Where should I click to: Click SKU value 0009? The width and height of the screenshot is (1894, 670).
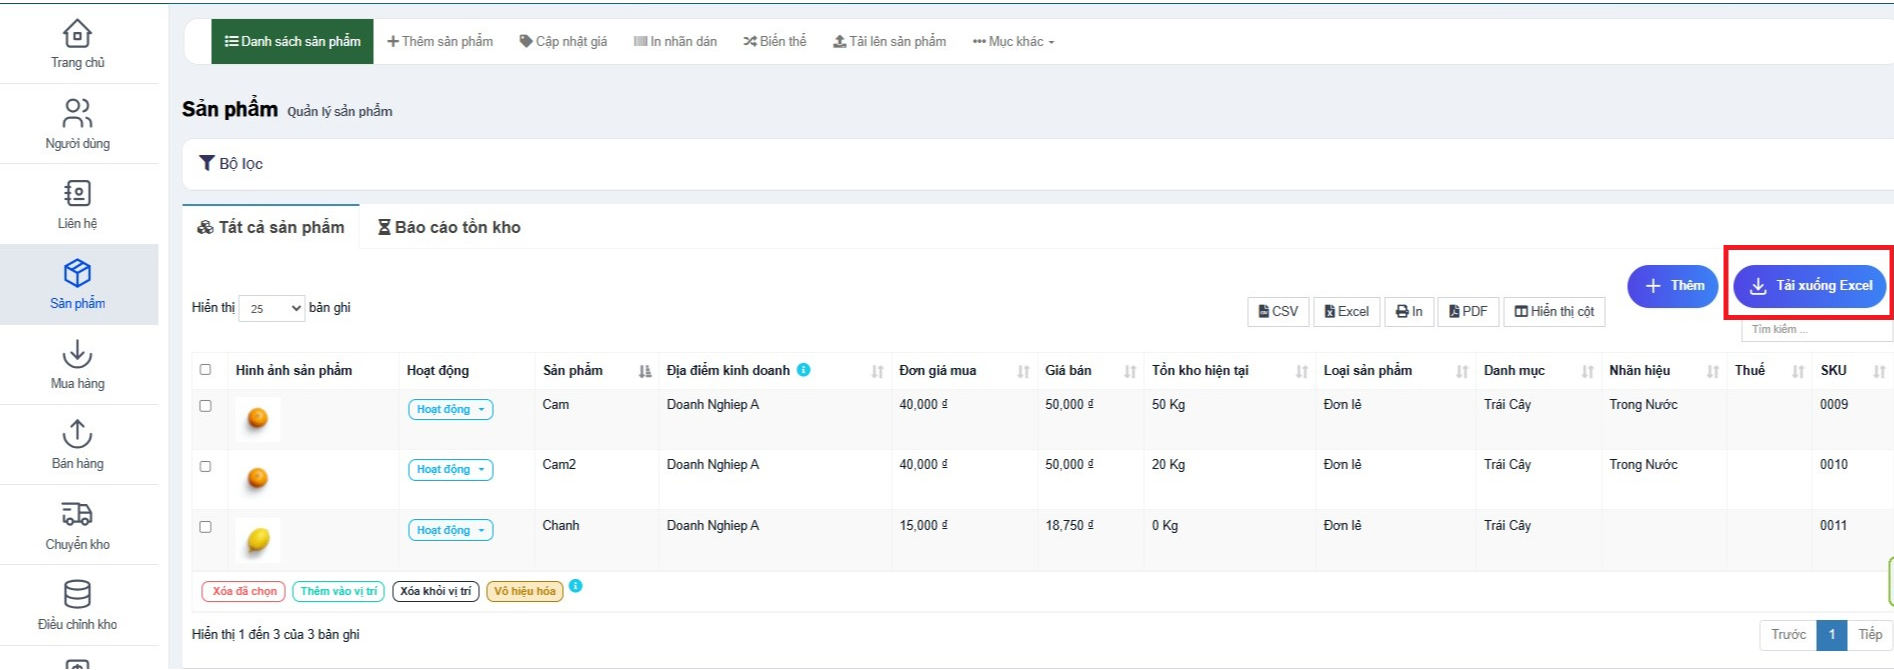(x=1834, y=405)
